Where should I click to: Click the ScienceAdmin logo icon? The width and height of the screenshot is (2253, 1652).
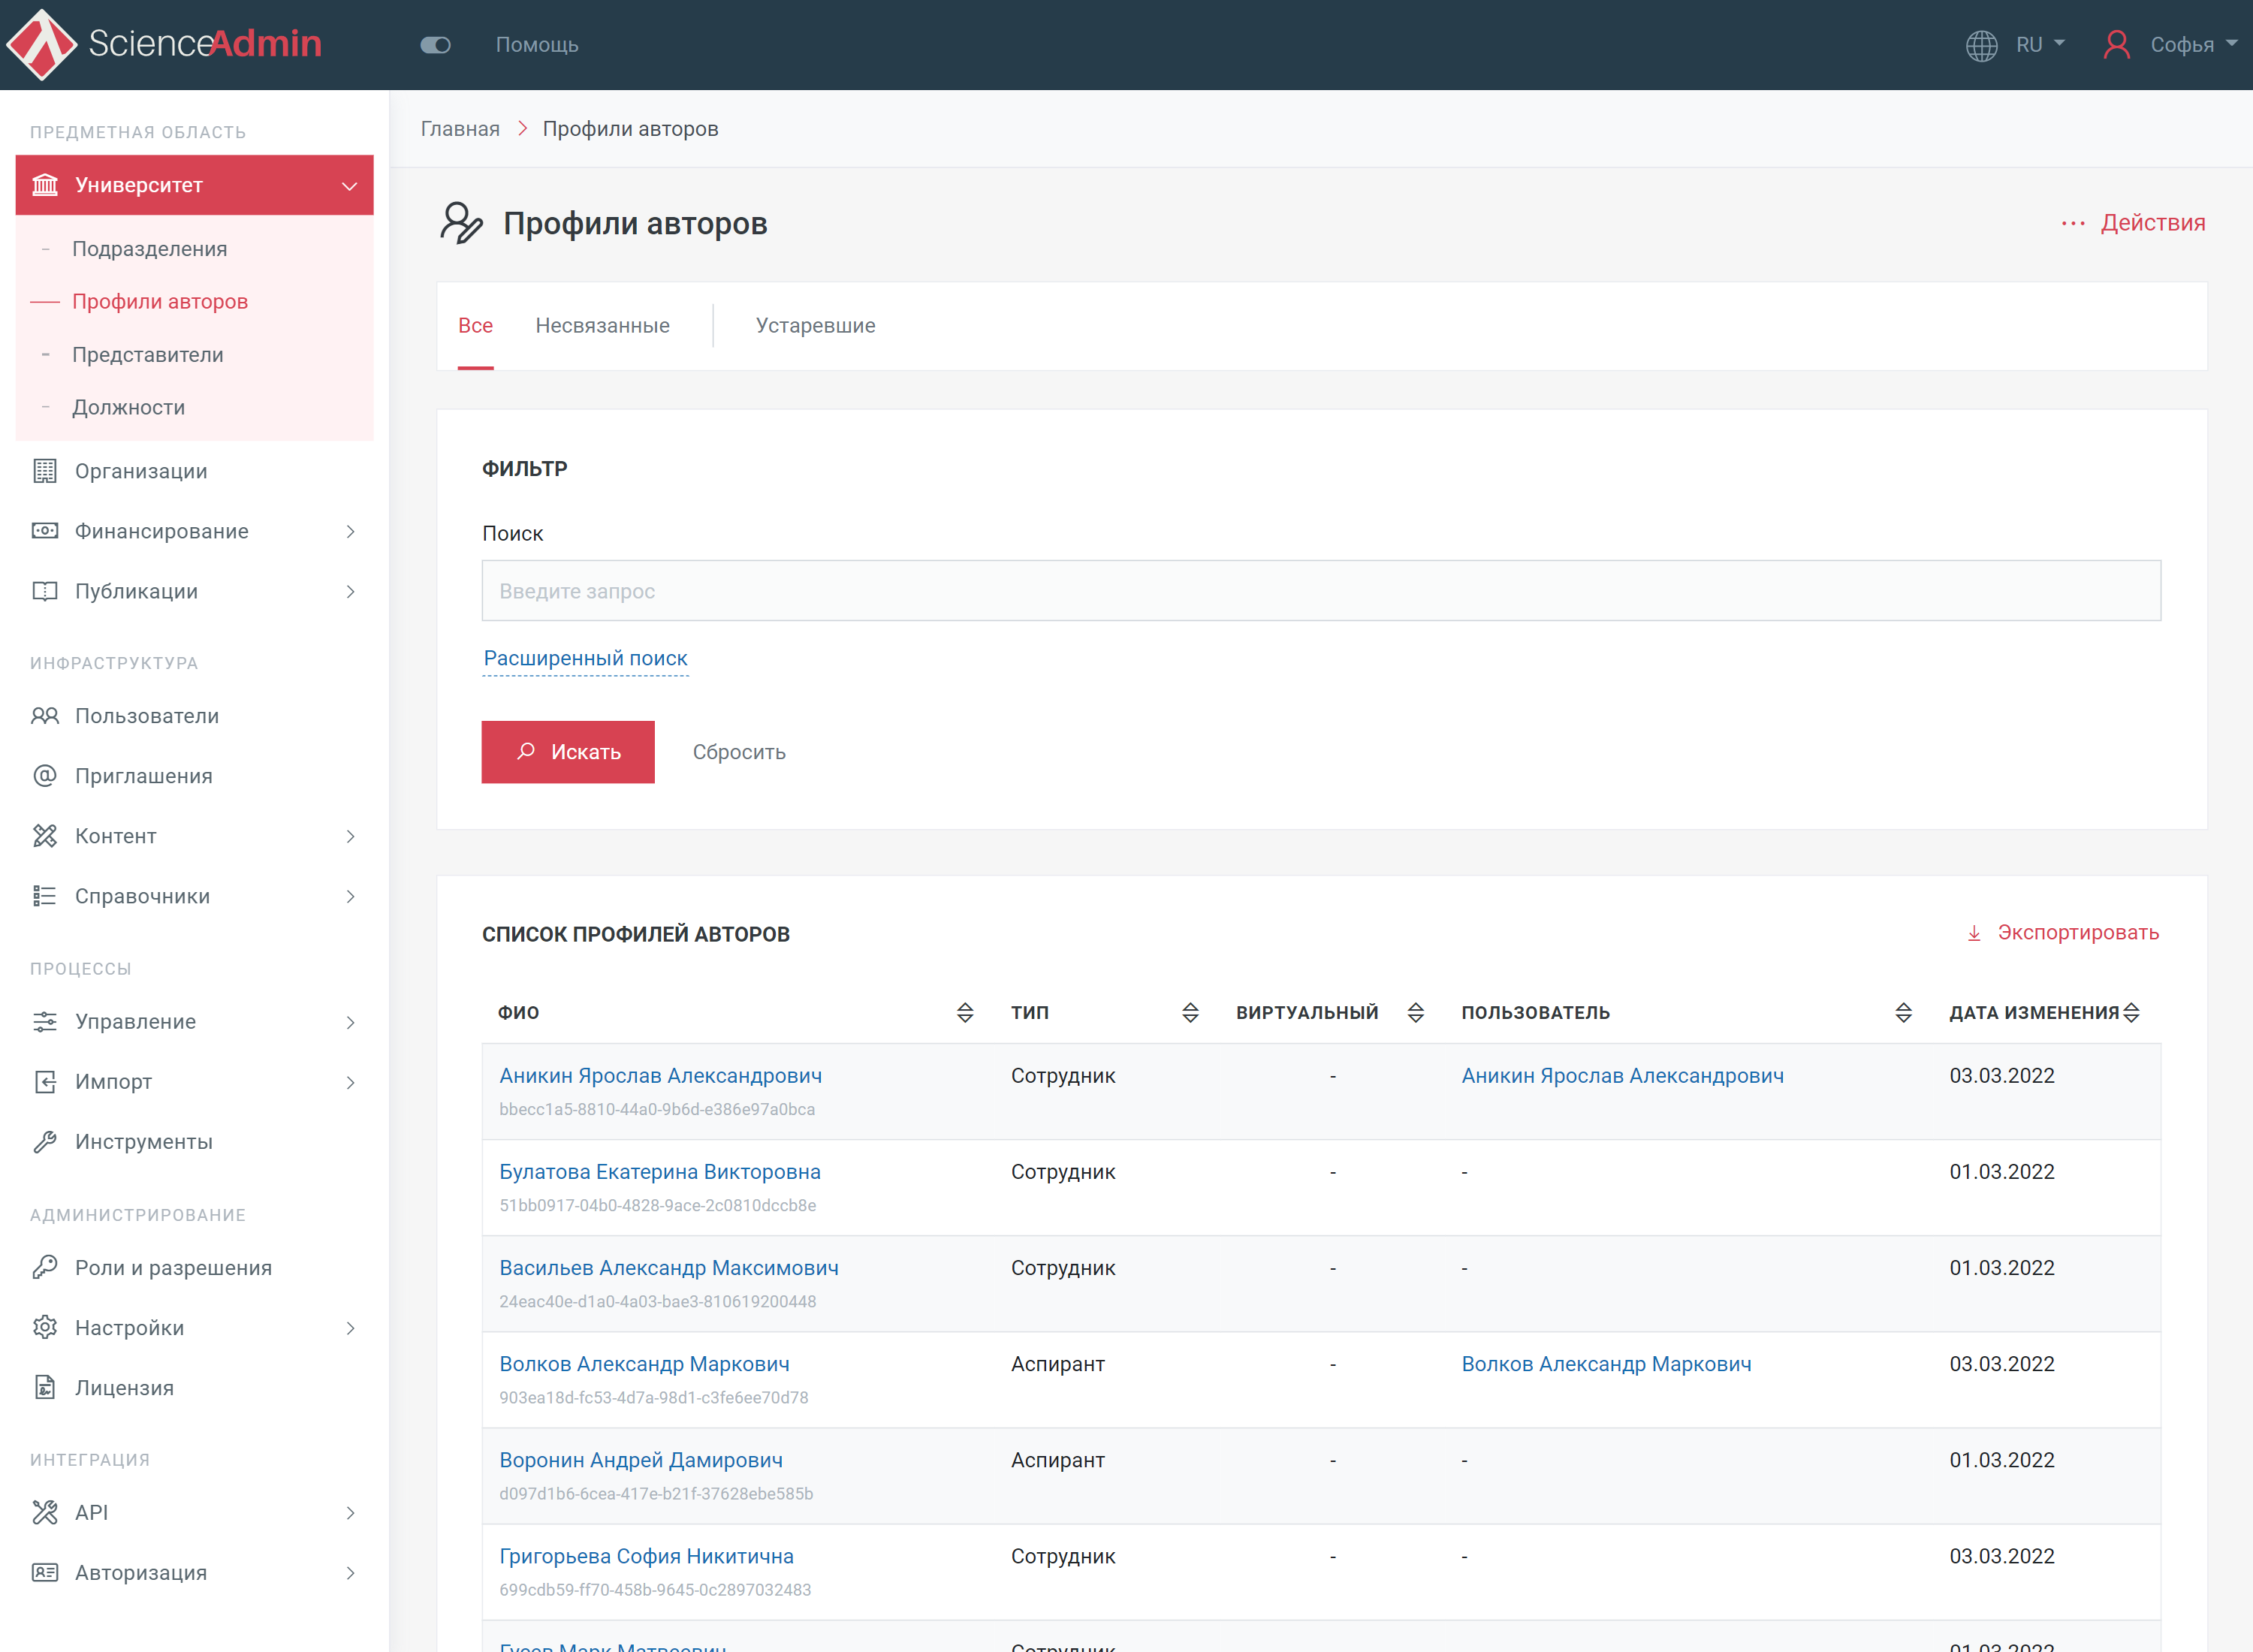pos(42,44)
